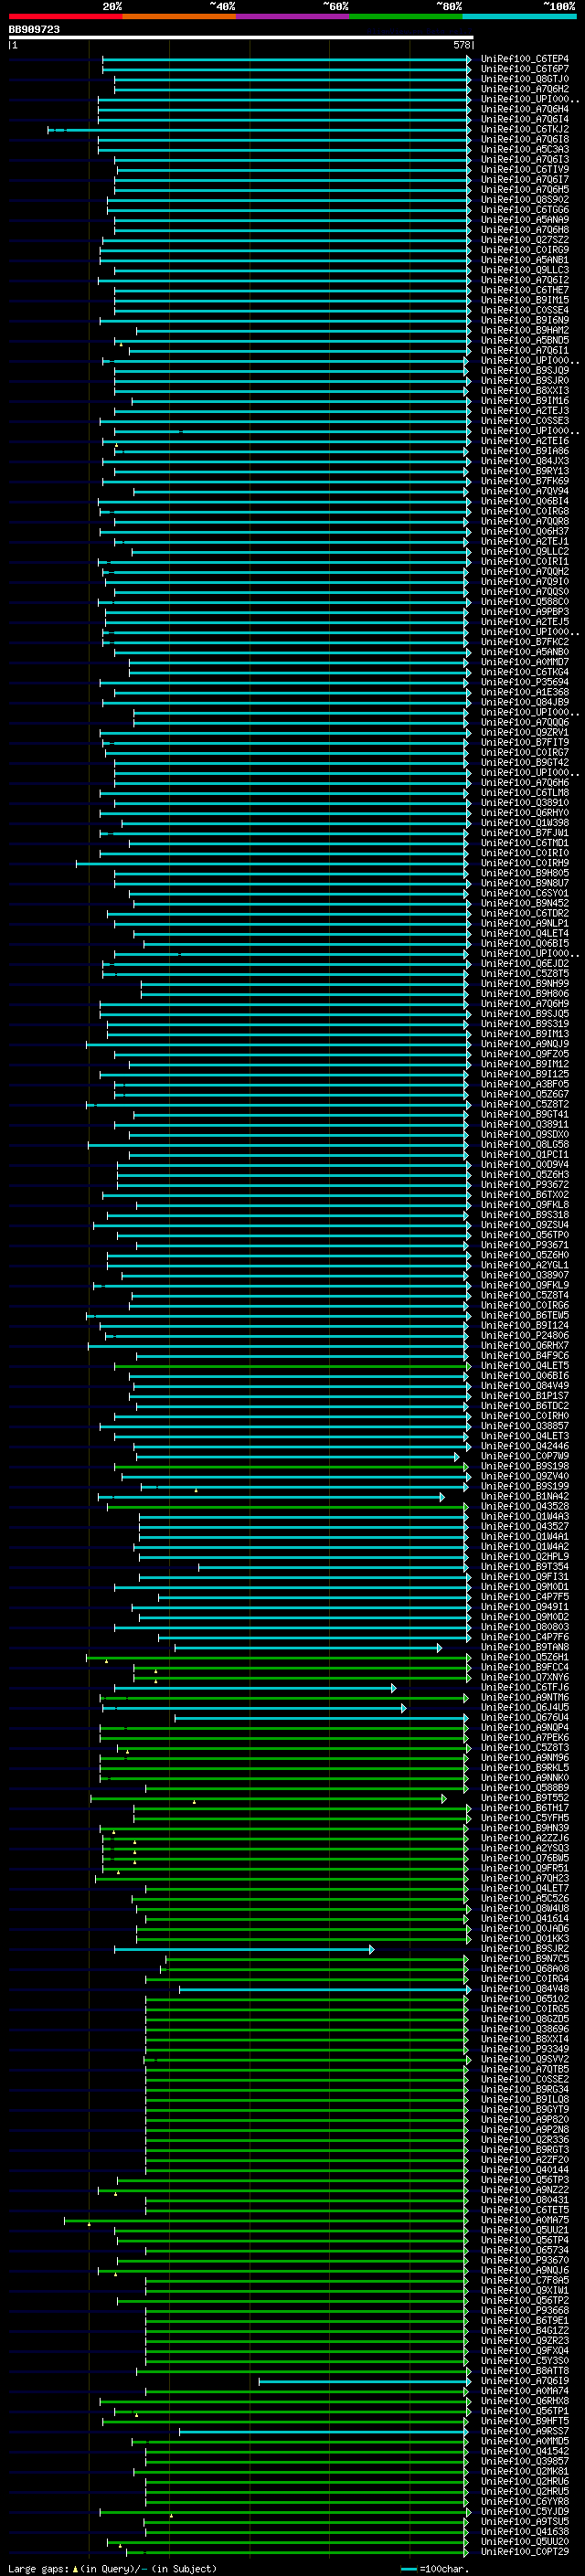Select hit label UniRef100_B1NA42
Image resolution: width=585 pixels, height=2576 pixels.
pyautogui.click(x=525, y=1496)
